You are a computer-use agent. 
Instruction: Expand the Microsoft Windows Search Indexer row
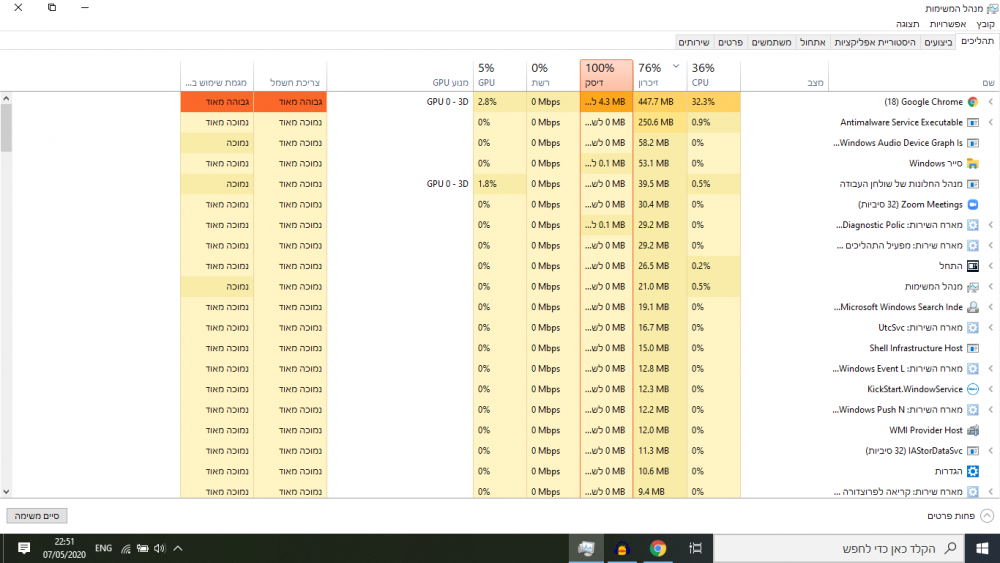click(990, 307)
